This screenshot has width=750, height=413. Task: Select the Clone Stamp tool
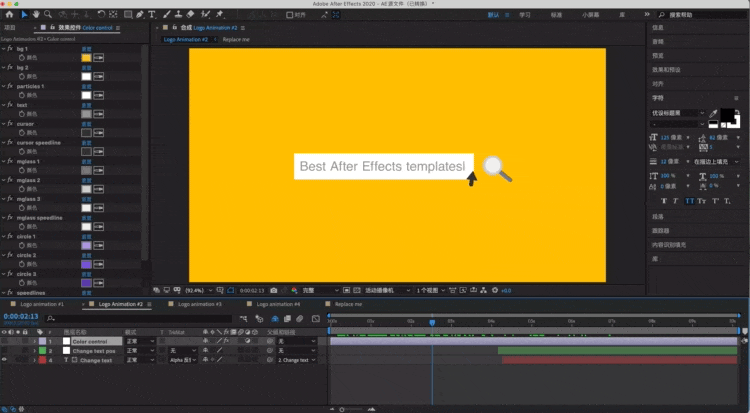tap(178, 14)
